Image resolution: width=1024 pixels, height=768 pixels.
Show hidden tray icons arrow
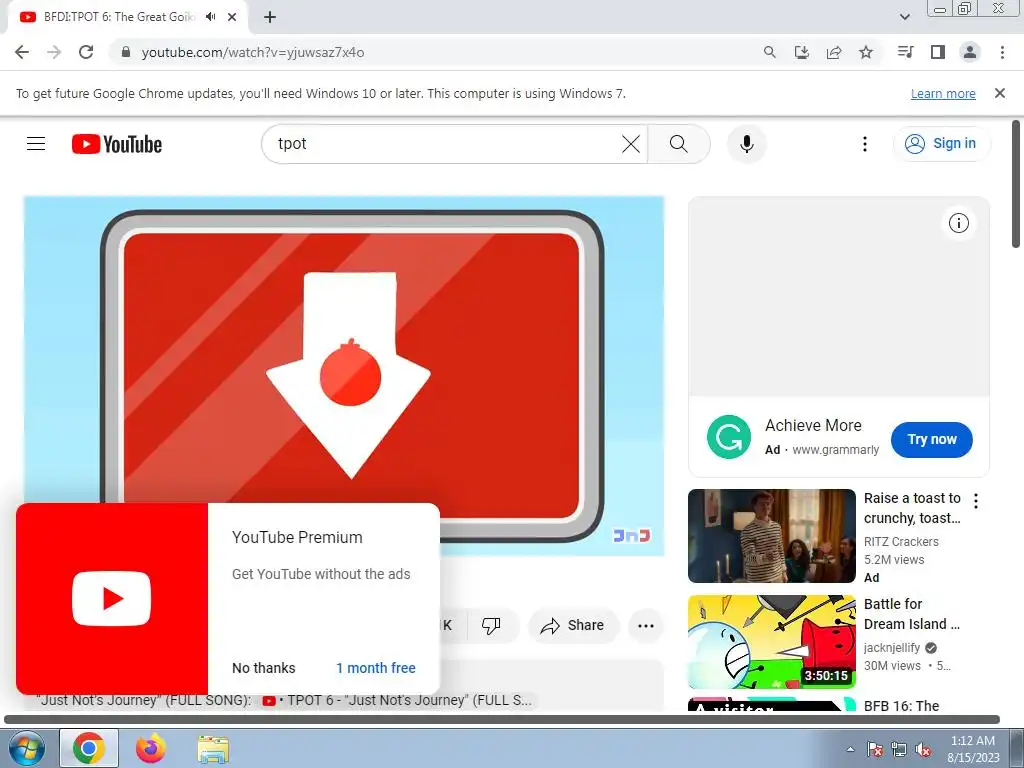[x=850, y=749]
